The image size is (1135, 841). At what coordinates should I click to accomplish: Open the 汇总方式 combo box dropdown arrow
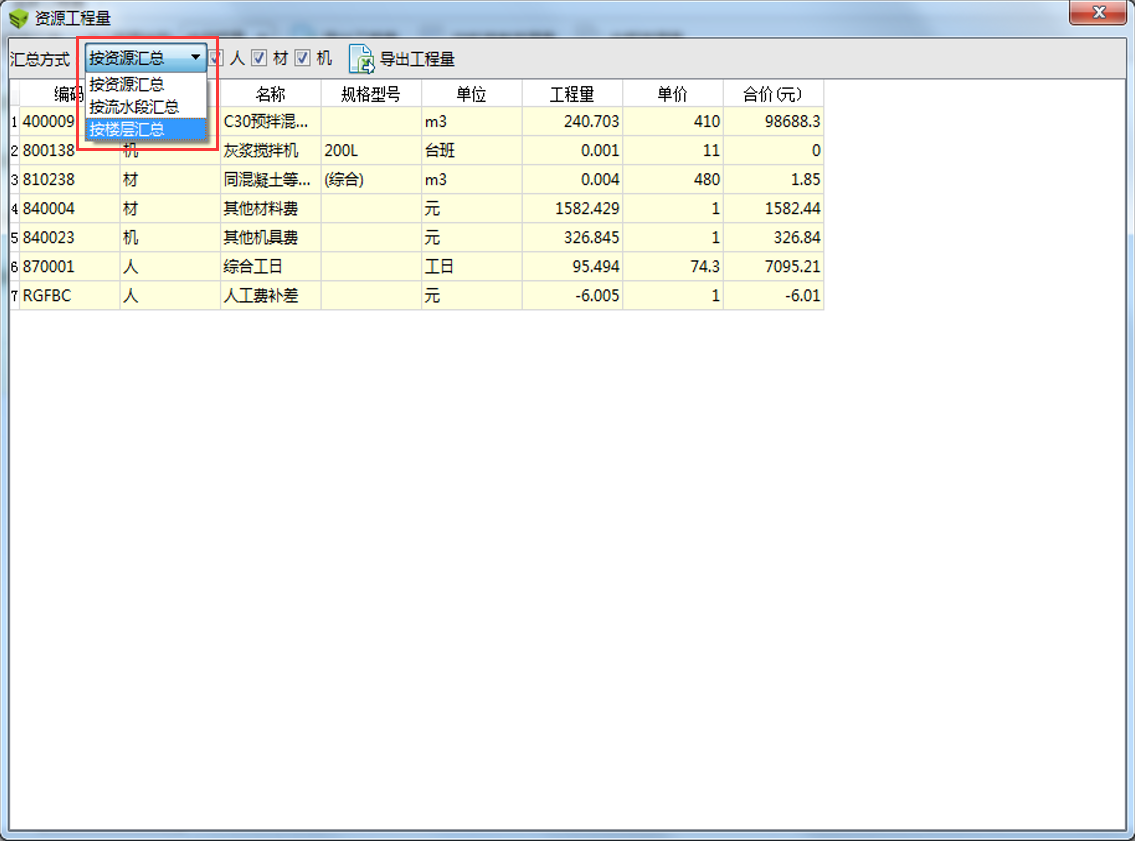point(195,57)
